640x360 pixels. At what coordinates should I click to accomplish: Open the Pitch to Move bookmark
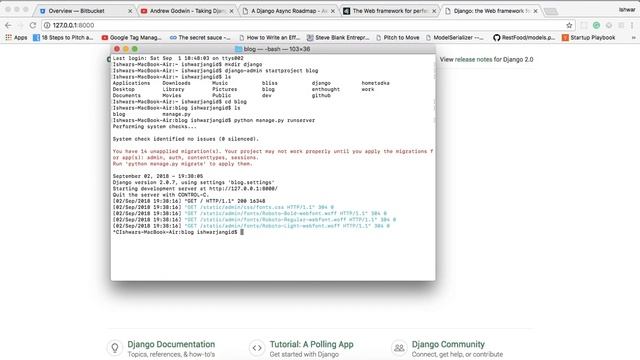click(398, 38)
